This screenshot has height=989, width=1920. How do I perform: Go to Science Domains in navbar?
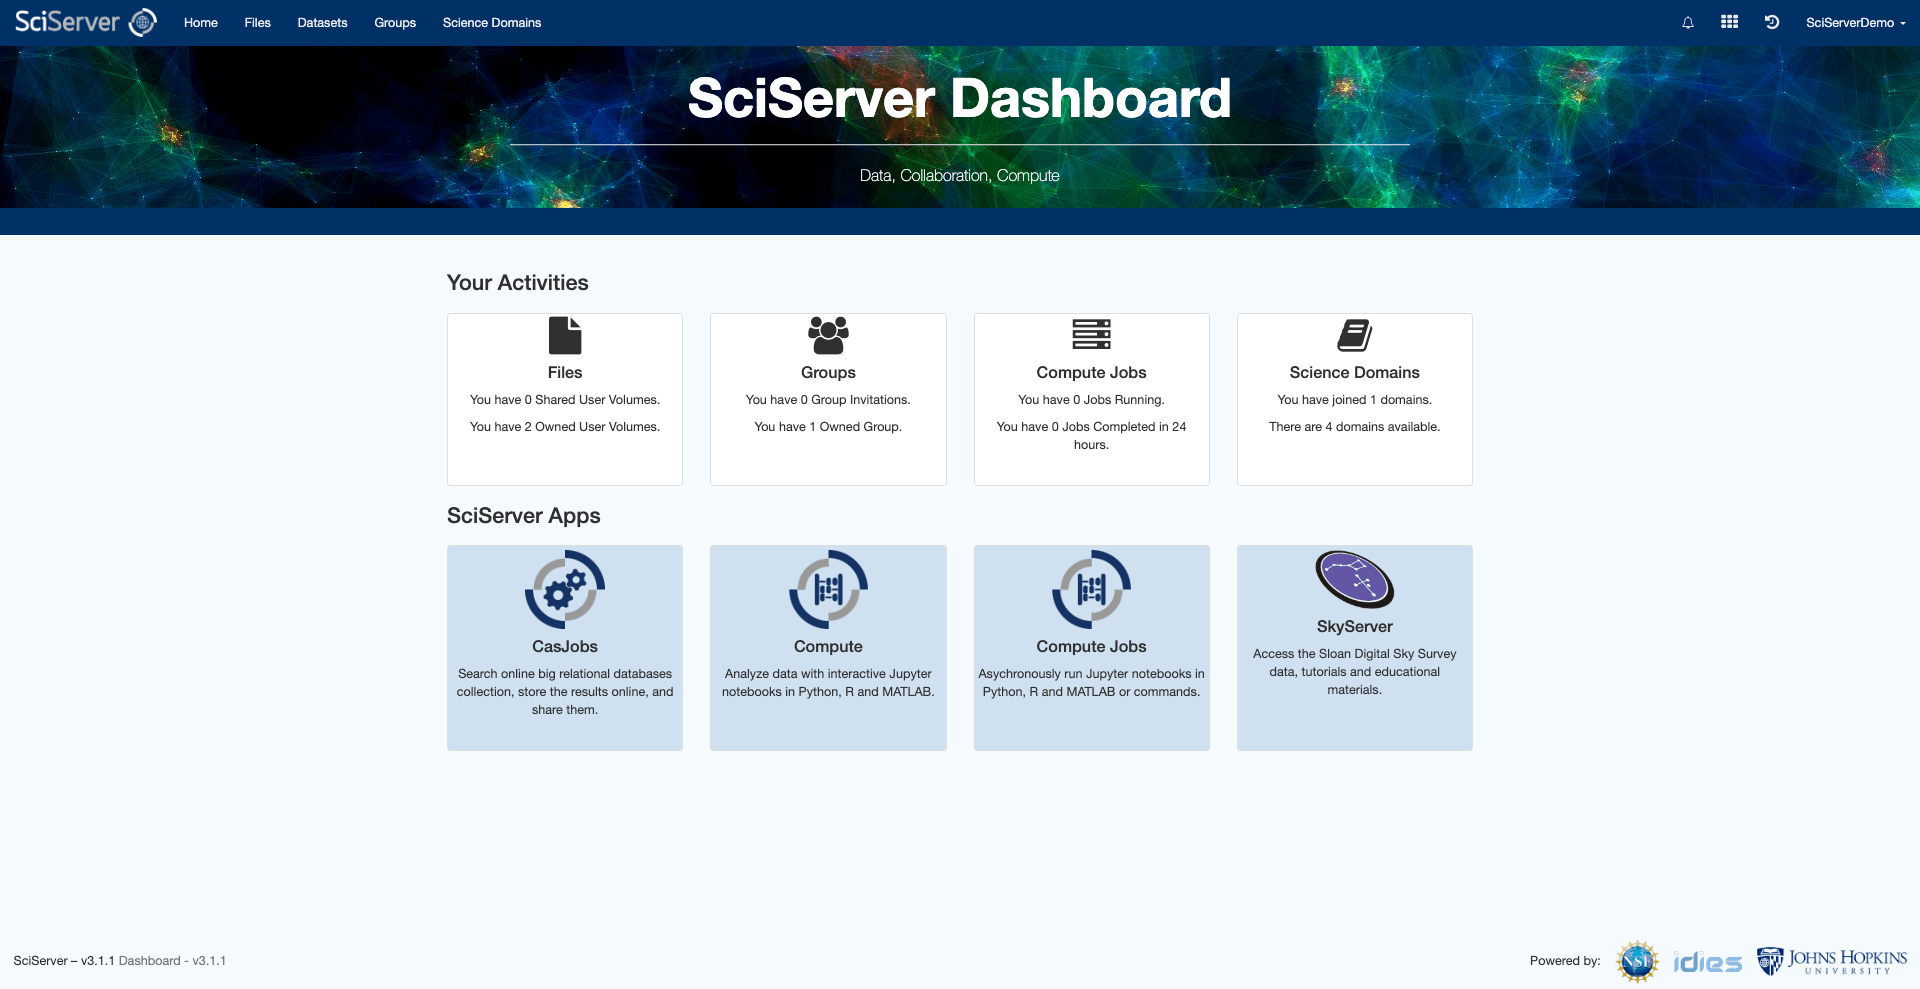491,23
